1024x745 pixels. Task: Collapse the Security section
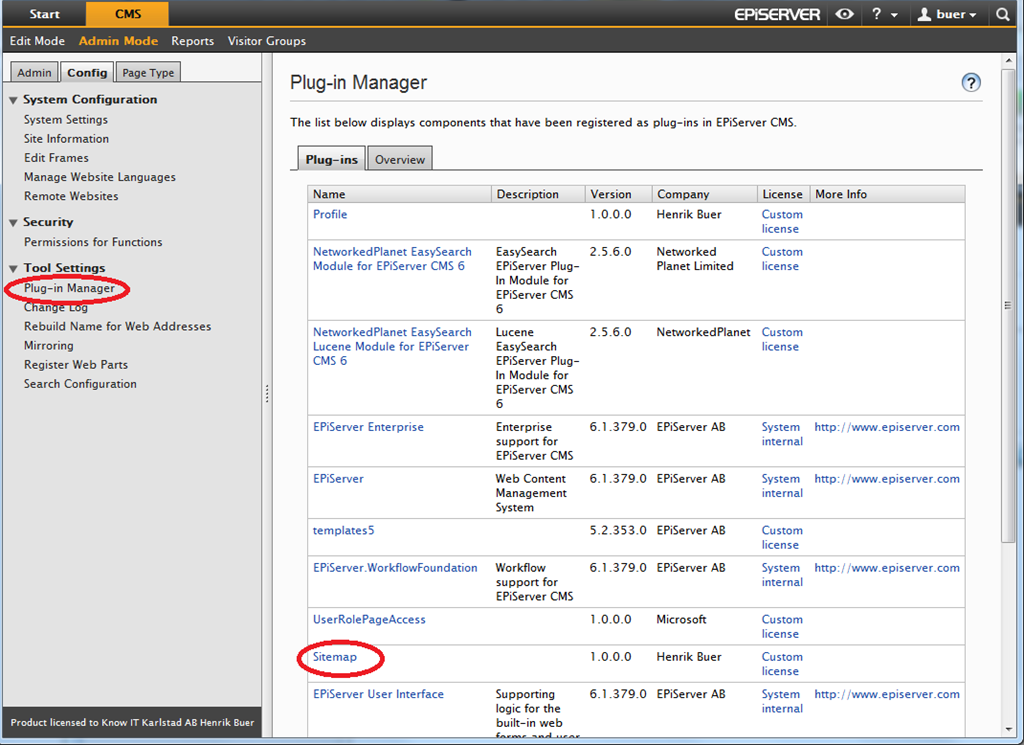click(x=14, y=223)
